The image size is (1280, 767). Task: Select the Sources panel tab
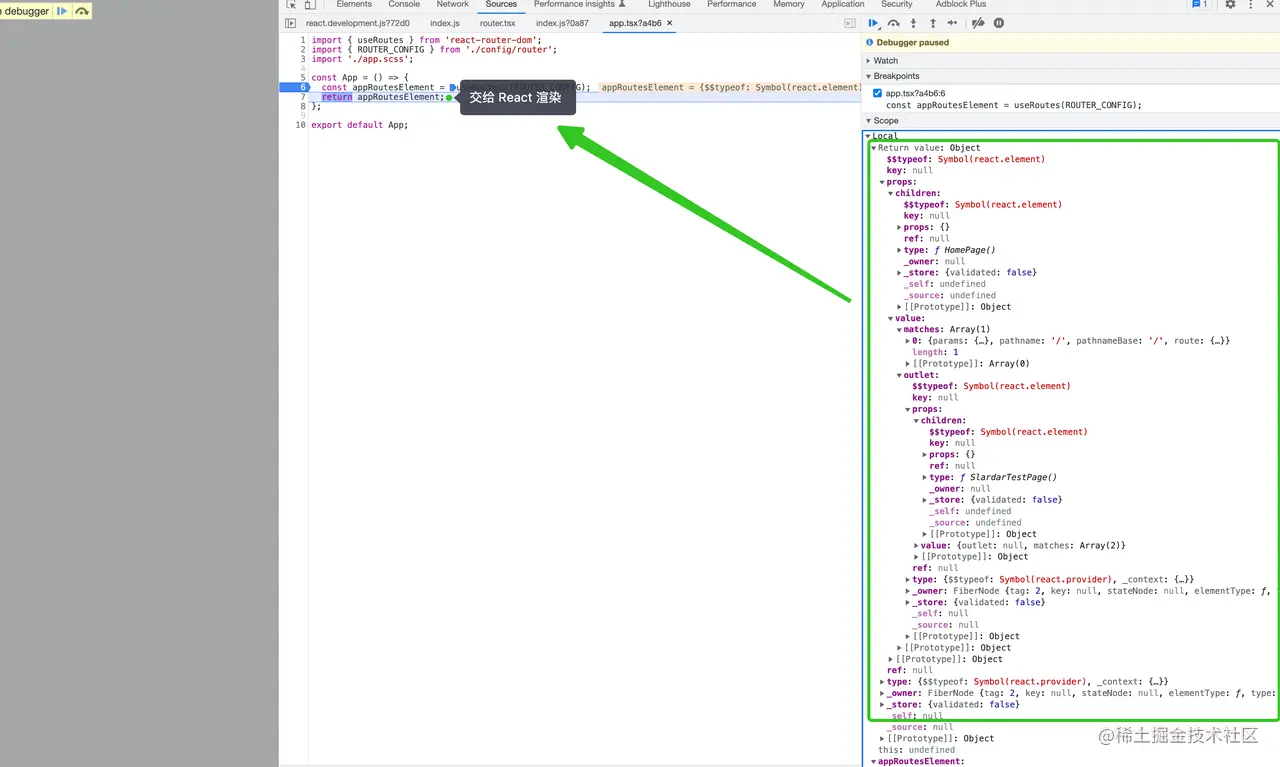(501, 5)
